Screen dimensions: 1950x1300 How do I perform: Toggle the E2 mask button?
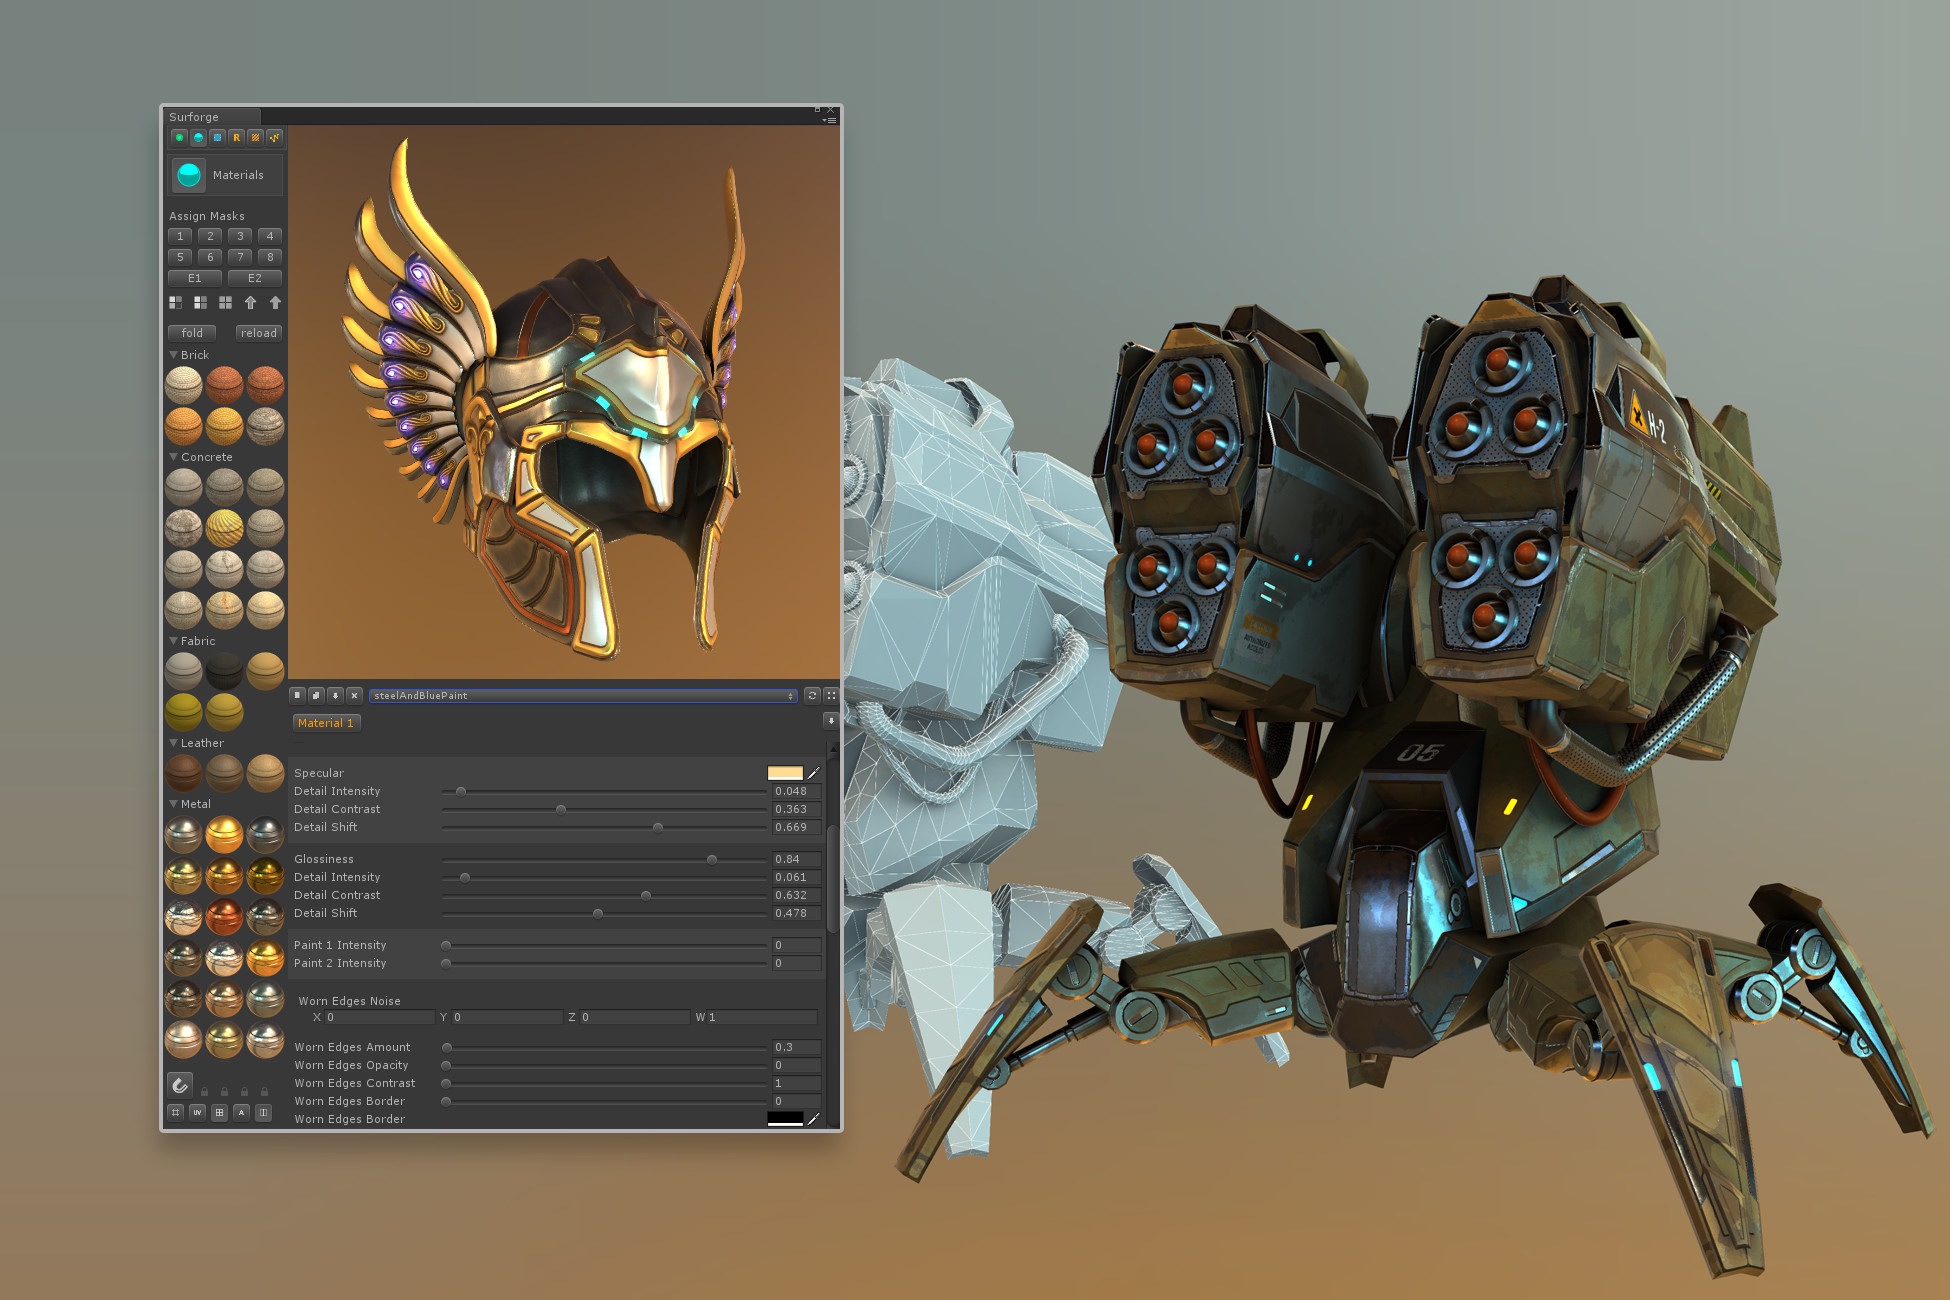tap(255, 278)
